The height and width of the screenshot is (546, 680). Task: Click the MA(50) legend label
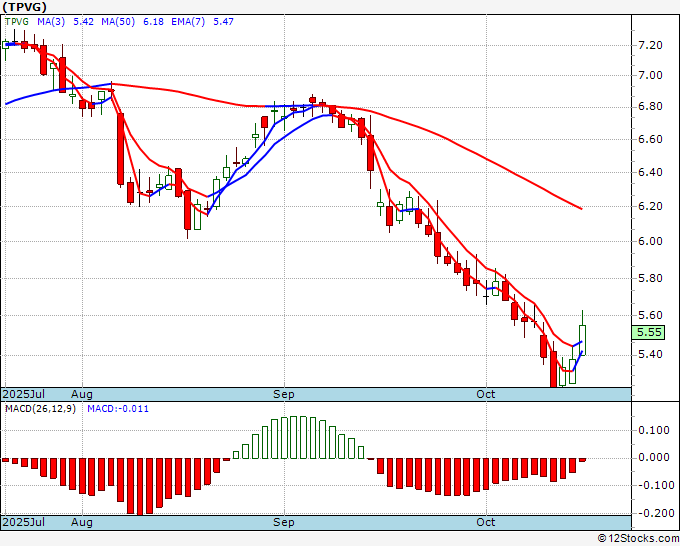click(x=118, y=22)
